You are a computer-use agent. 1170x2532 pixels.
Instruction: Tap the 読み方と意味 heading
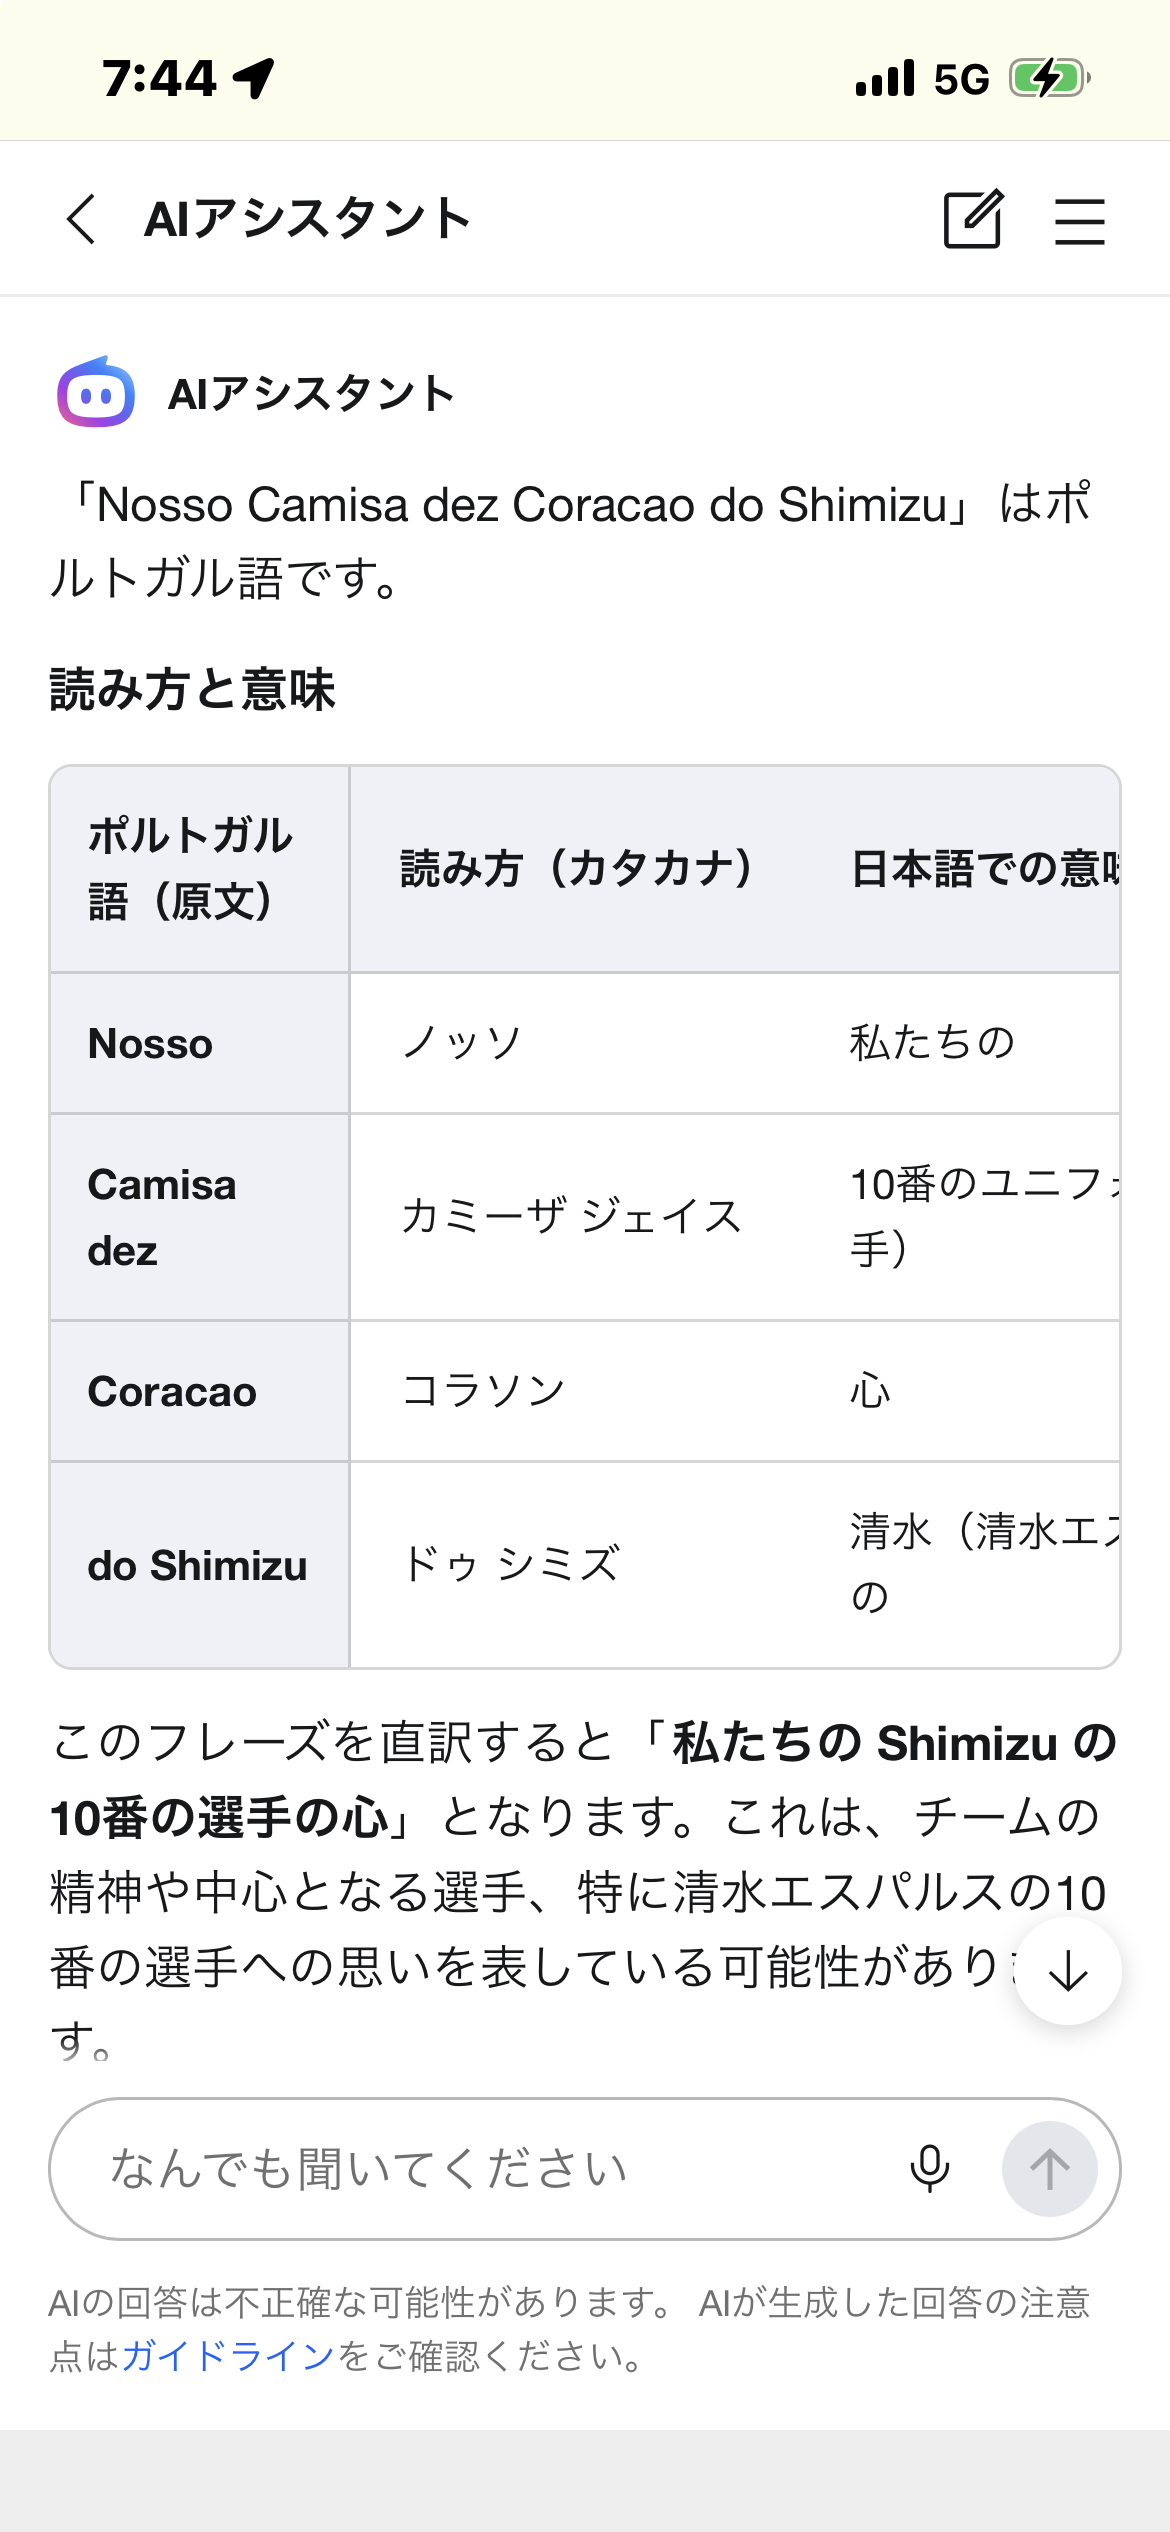(193, 690)
